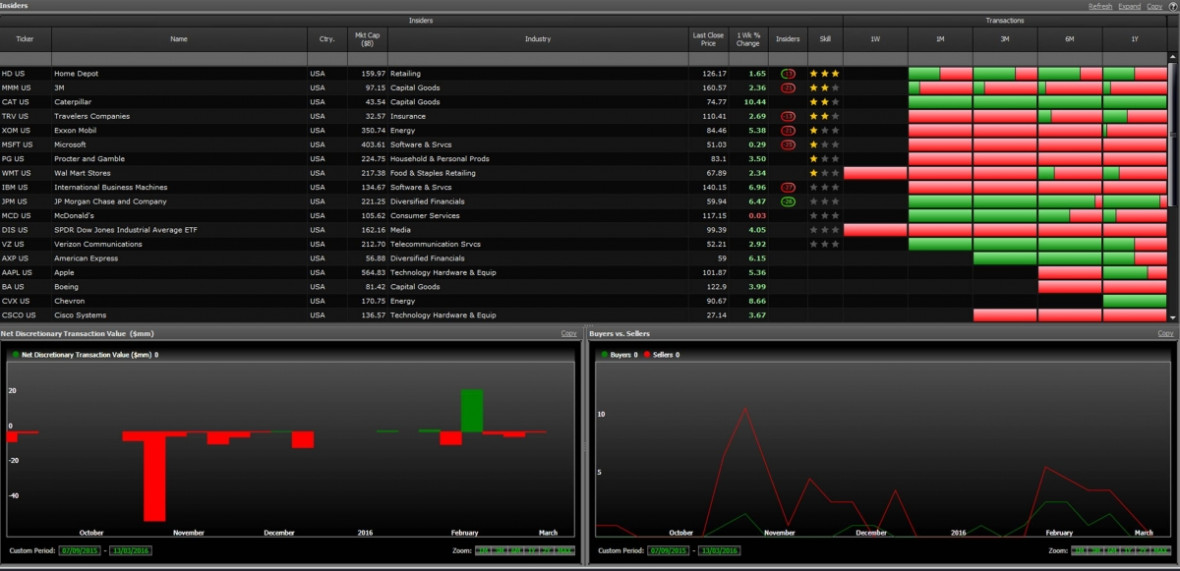Image resolution: width=1180 pixels, height=571 pixels.
Task: Select the MSFT US ticker cell
Action: pos(26,144)
